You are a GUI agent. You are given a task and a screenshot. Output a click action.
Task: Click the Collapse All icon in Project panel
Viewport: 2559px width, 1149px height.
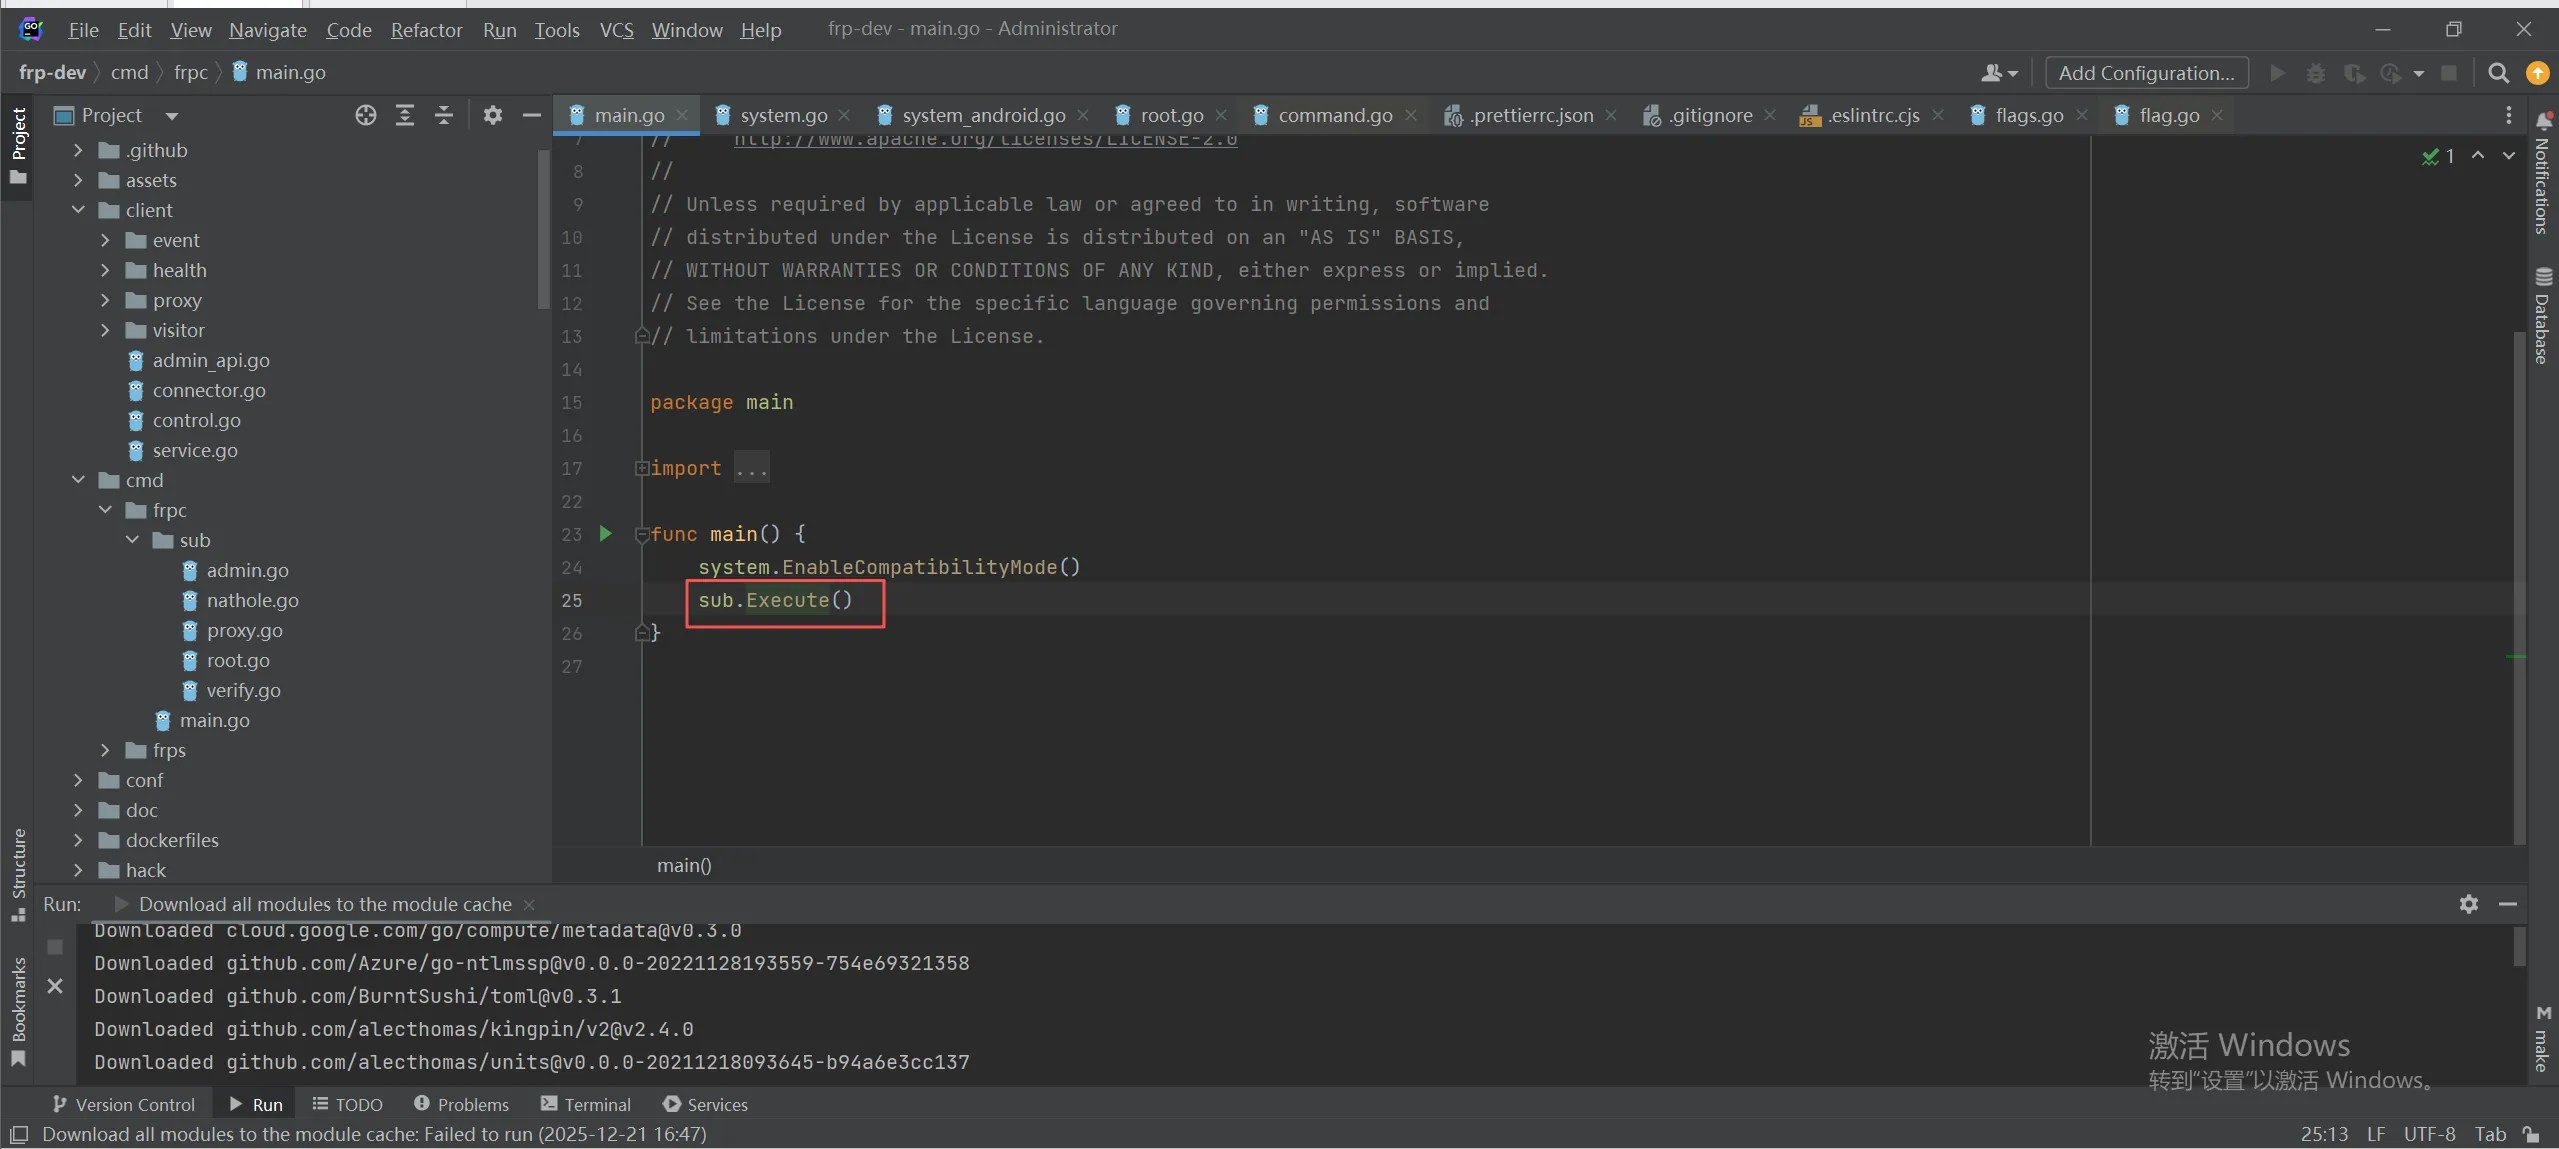coord(444,115)
